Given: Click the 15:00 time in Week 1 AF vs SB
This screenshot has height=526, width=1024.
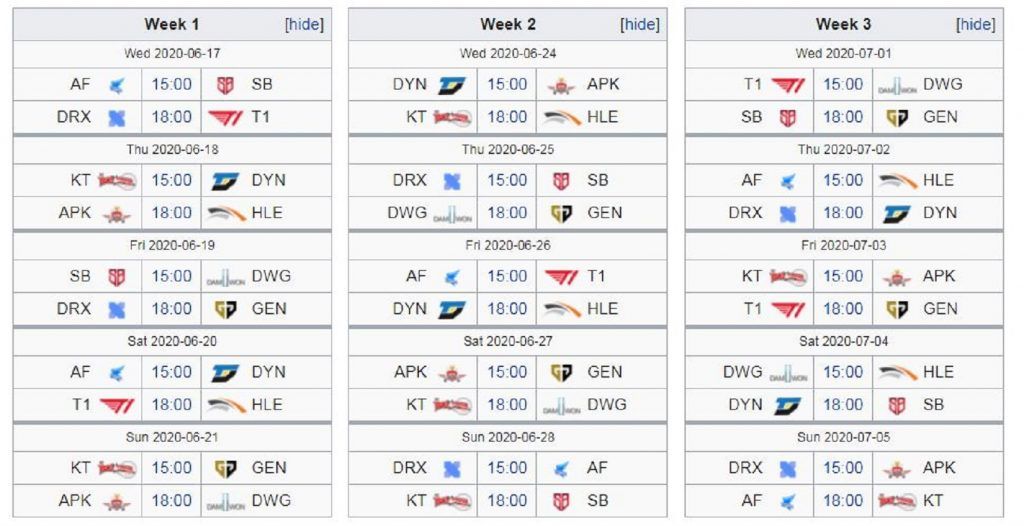Looking at the screenshot, I should pos(172,85).
